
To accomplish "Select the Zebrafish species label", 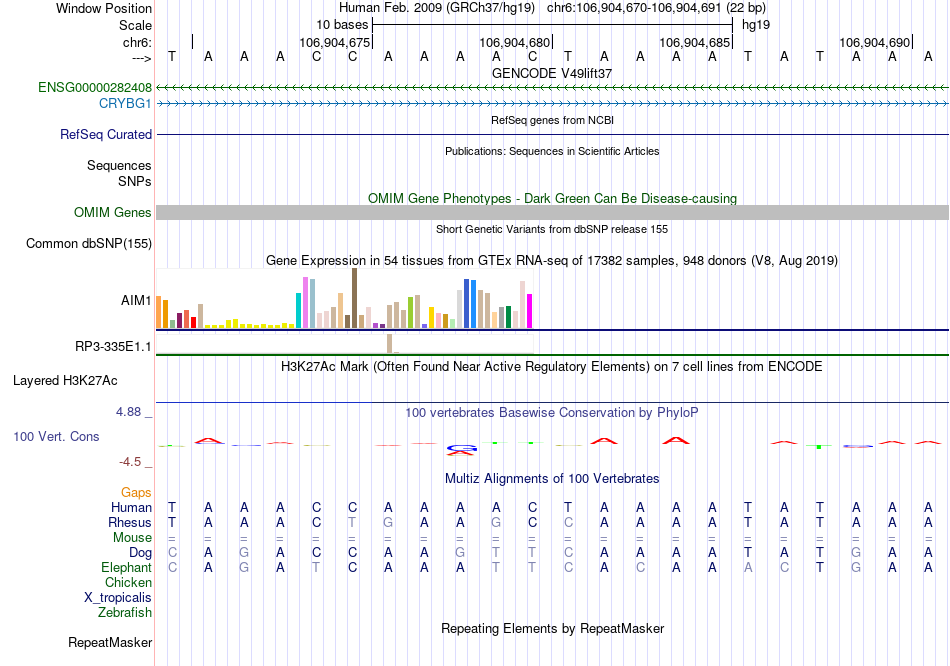I will [125, 613].
